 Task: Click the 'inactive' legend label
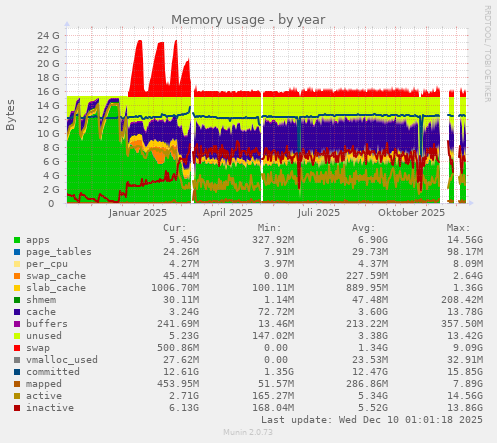(50, 408)
